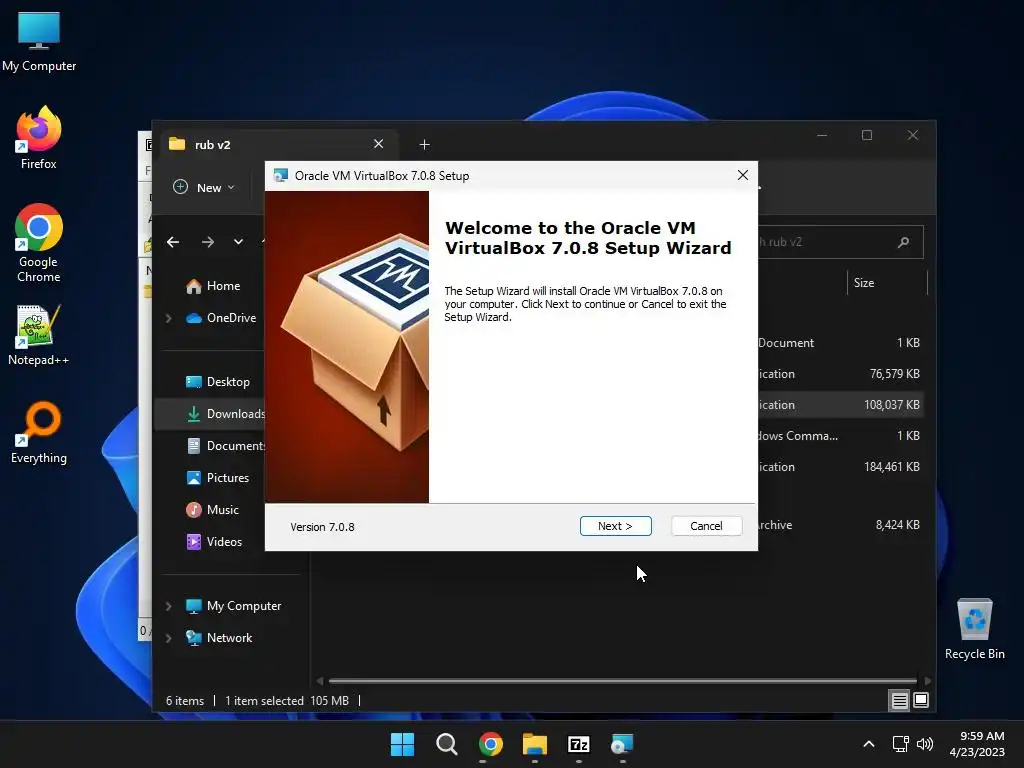
Task: Open Desktop in the navigation pane
Action: [x=217, y=382]
